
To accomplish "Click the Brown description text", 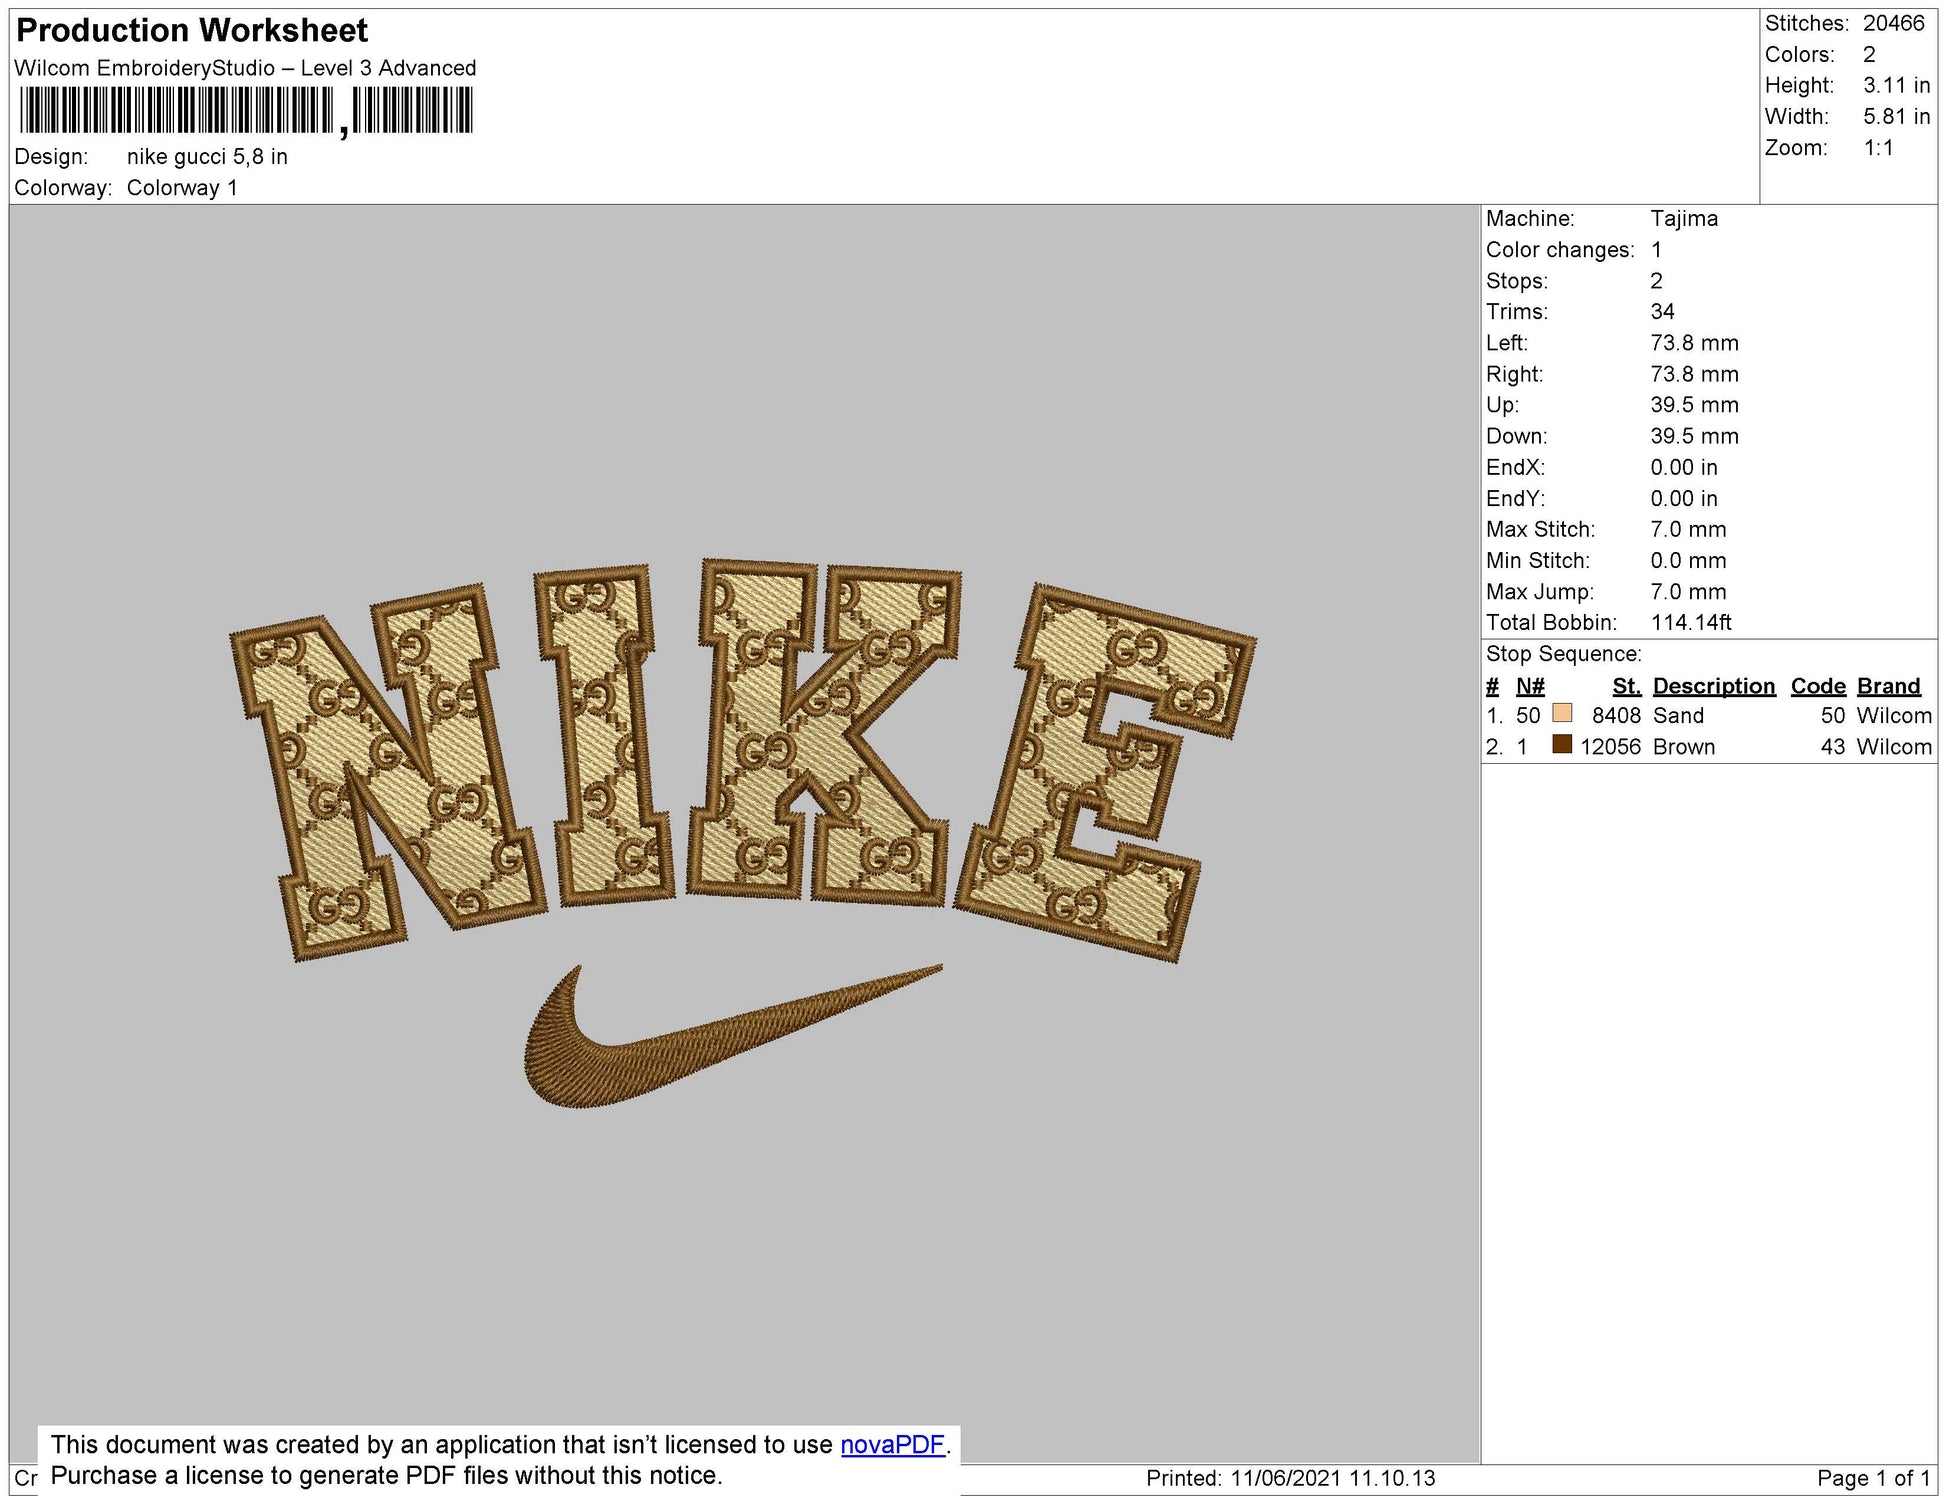I will (x=1684, y=747).
